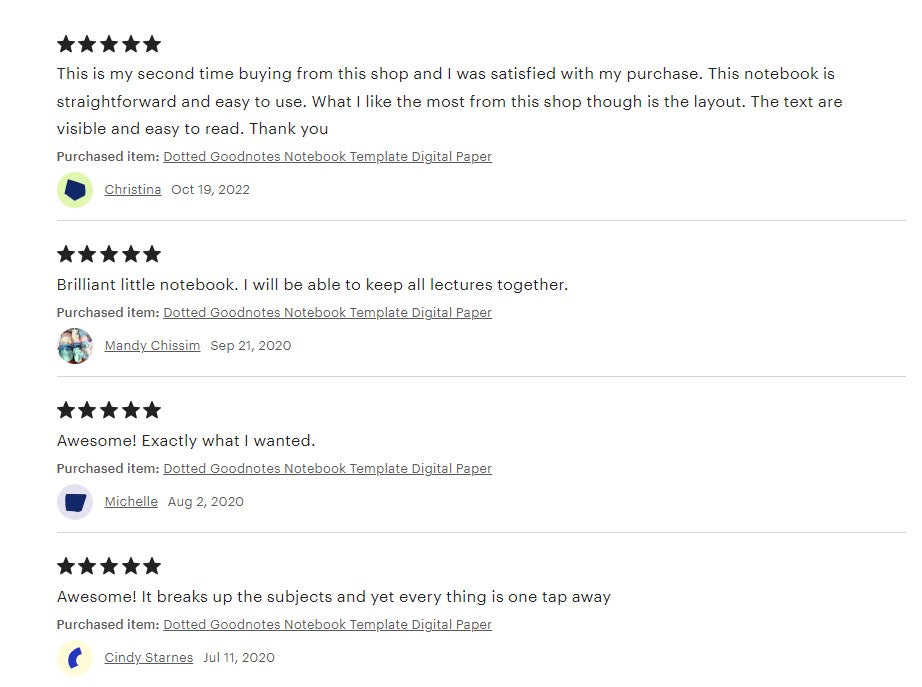This screenshot has height=687, width=922.
Task: Open purchased item link in Michelle's review
Action: pos(327,469)
